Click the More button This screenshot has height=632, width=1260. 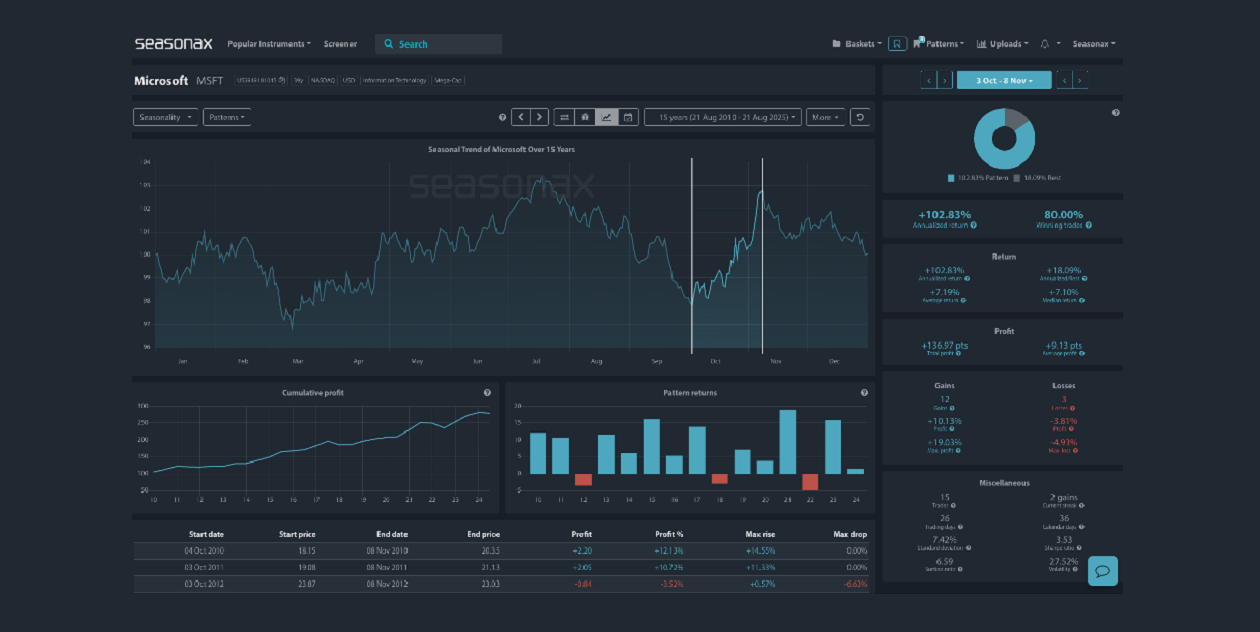(x=825, y=117)
